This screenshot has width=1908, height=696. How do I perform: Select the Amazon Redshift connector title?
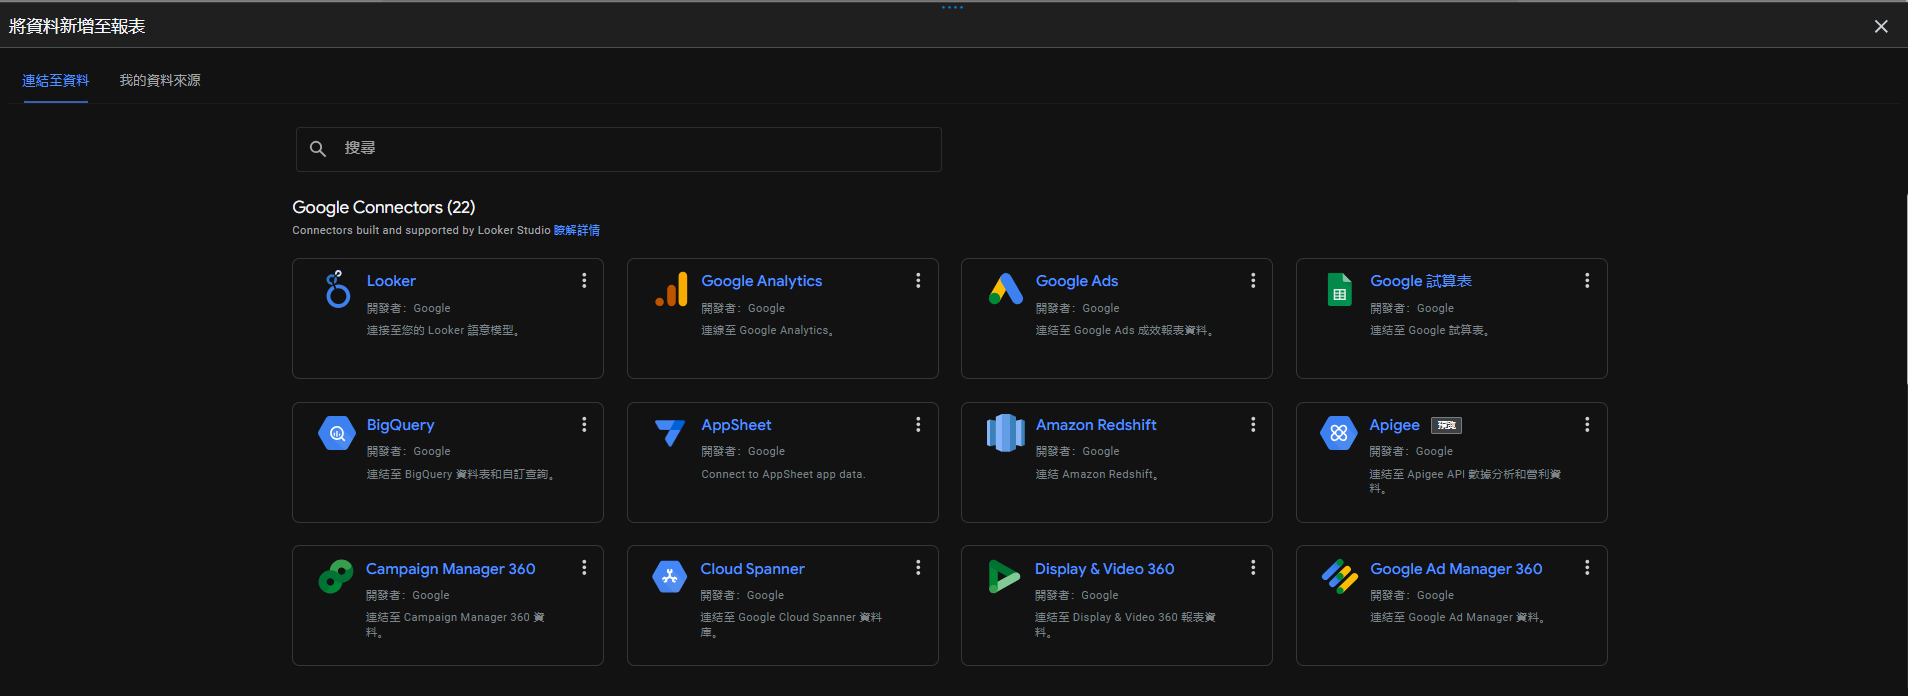(x=1096, y=425)
